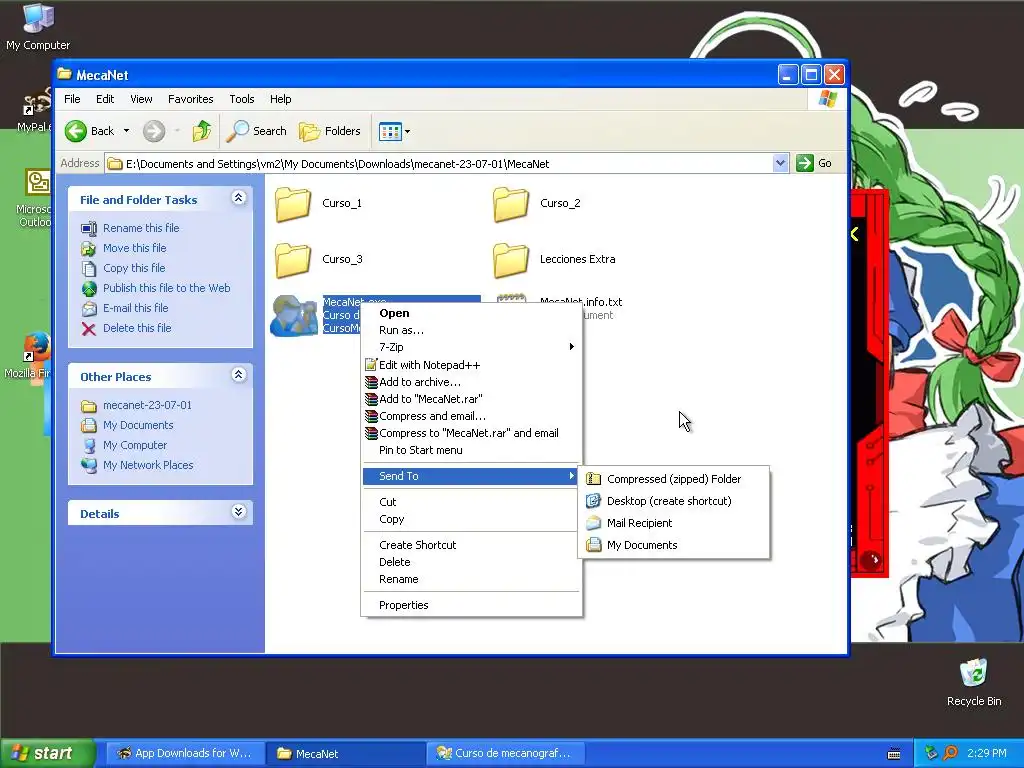Click Delete in the context menu
This screenshot has height=768, width=1024.
[471, 562]
